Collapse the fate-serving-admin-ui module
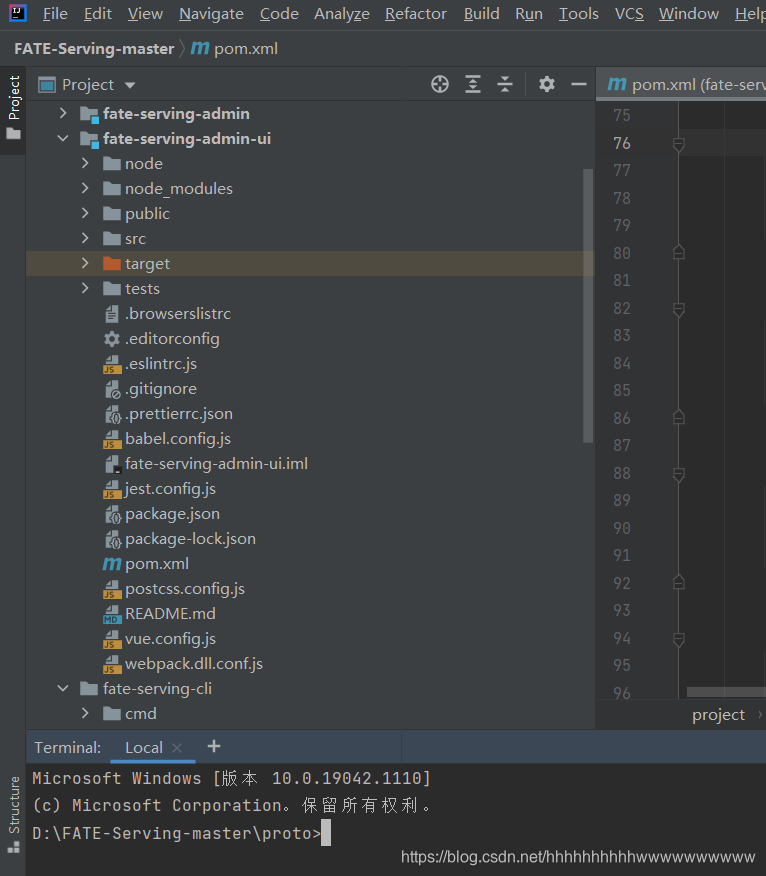 tap(63, 139)
